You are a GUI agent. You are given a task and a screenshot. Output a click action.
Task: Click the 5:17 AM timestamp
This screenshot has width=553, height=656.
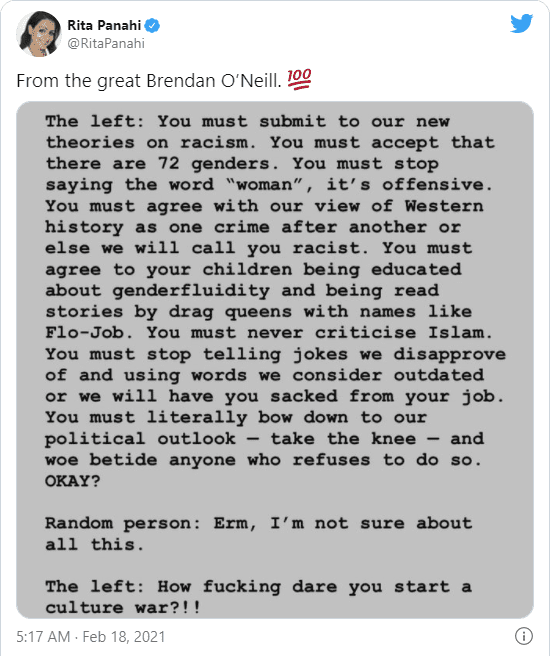pos(43,636)
